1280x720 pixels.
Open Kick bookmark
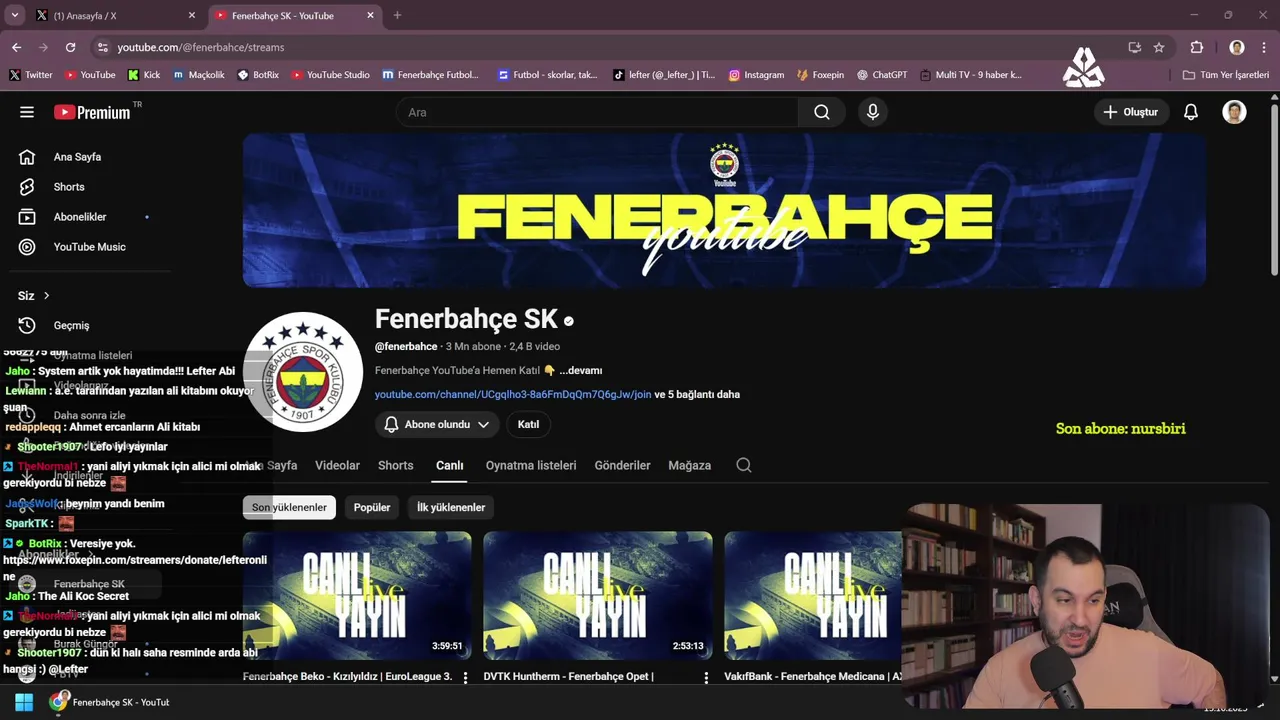point(144,75)
